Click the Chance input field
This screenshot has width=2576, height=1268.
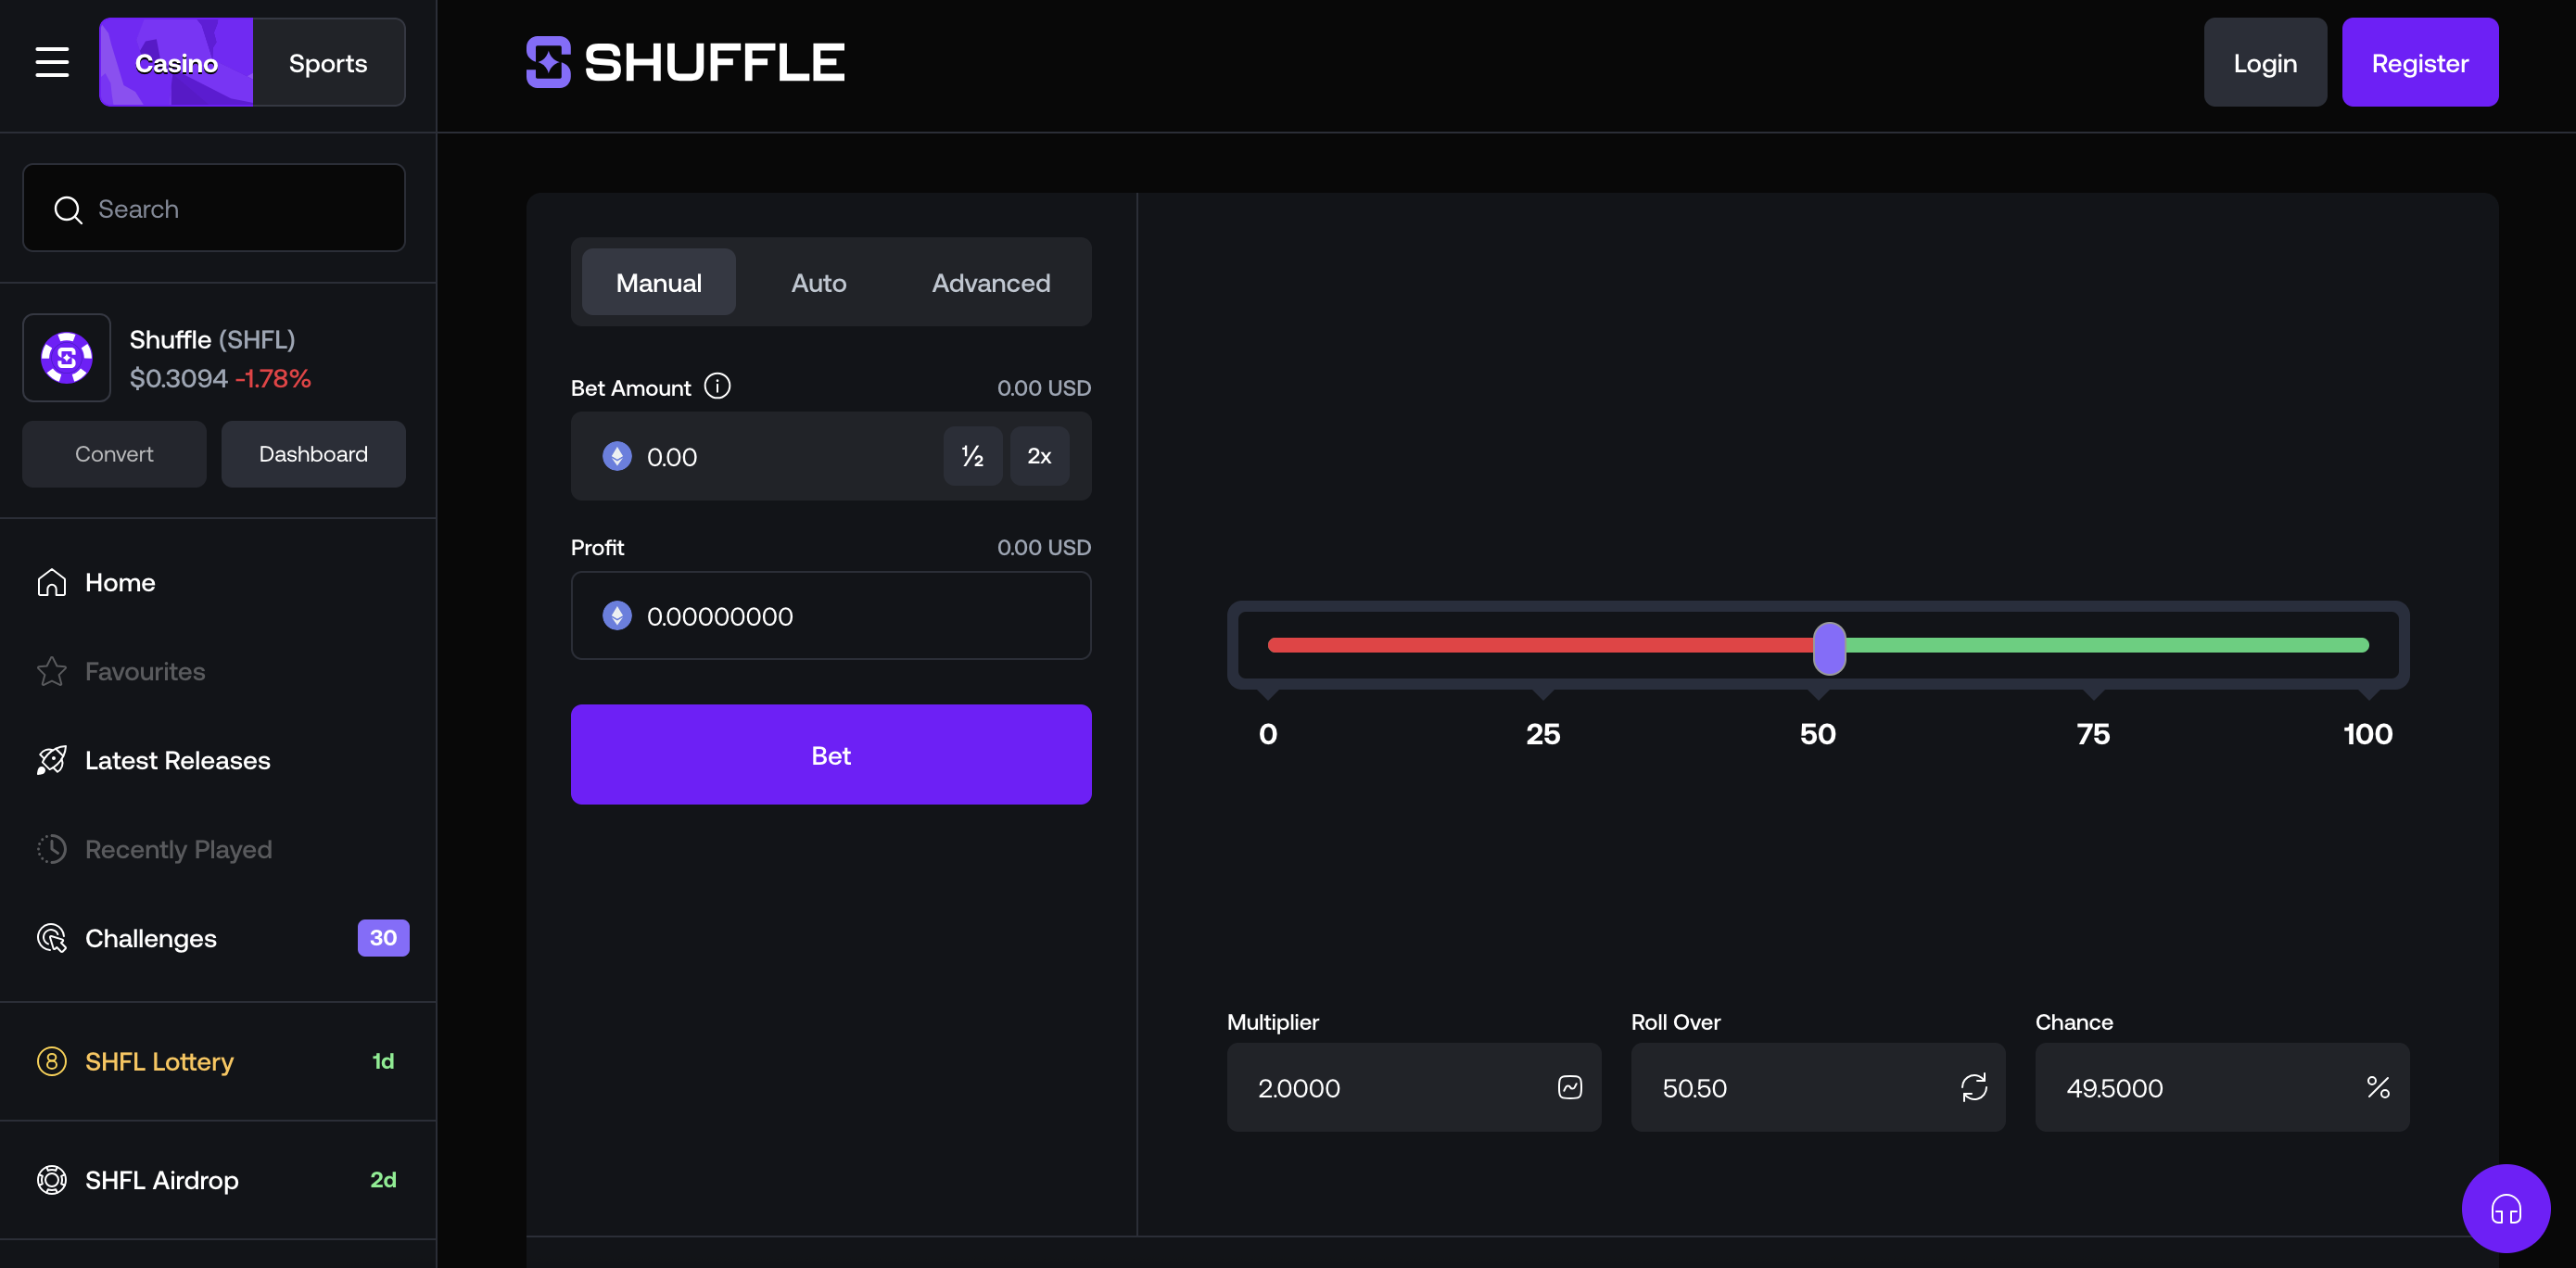click(x=2222, y=1087)
